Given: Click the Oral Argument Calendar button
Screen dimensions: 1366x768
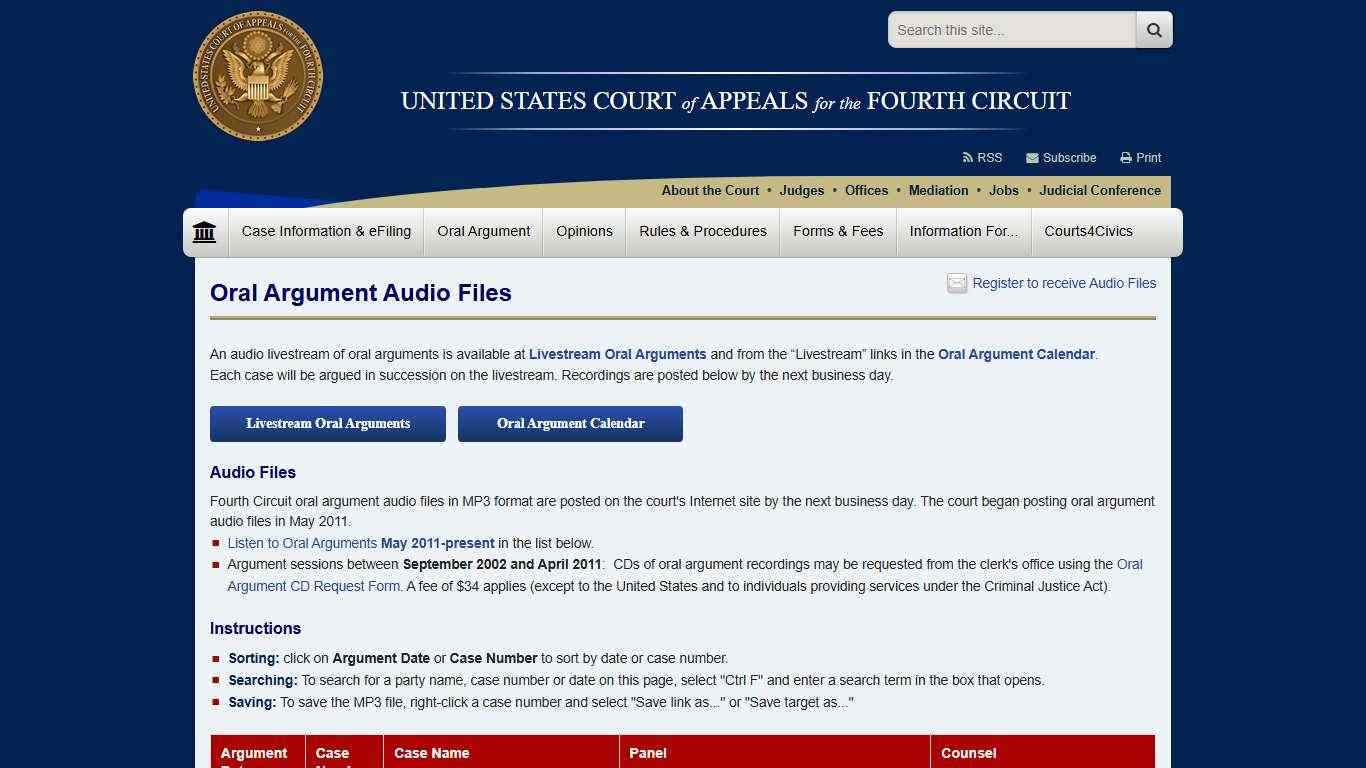Looking at the screenshot, I should click(570, 423).
